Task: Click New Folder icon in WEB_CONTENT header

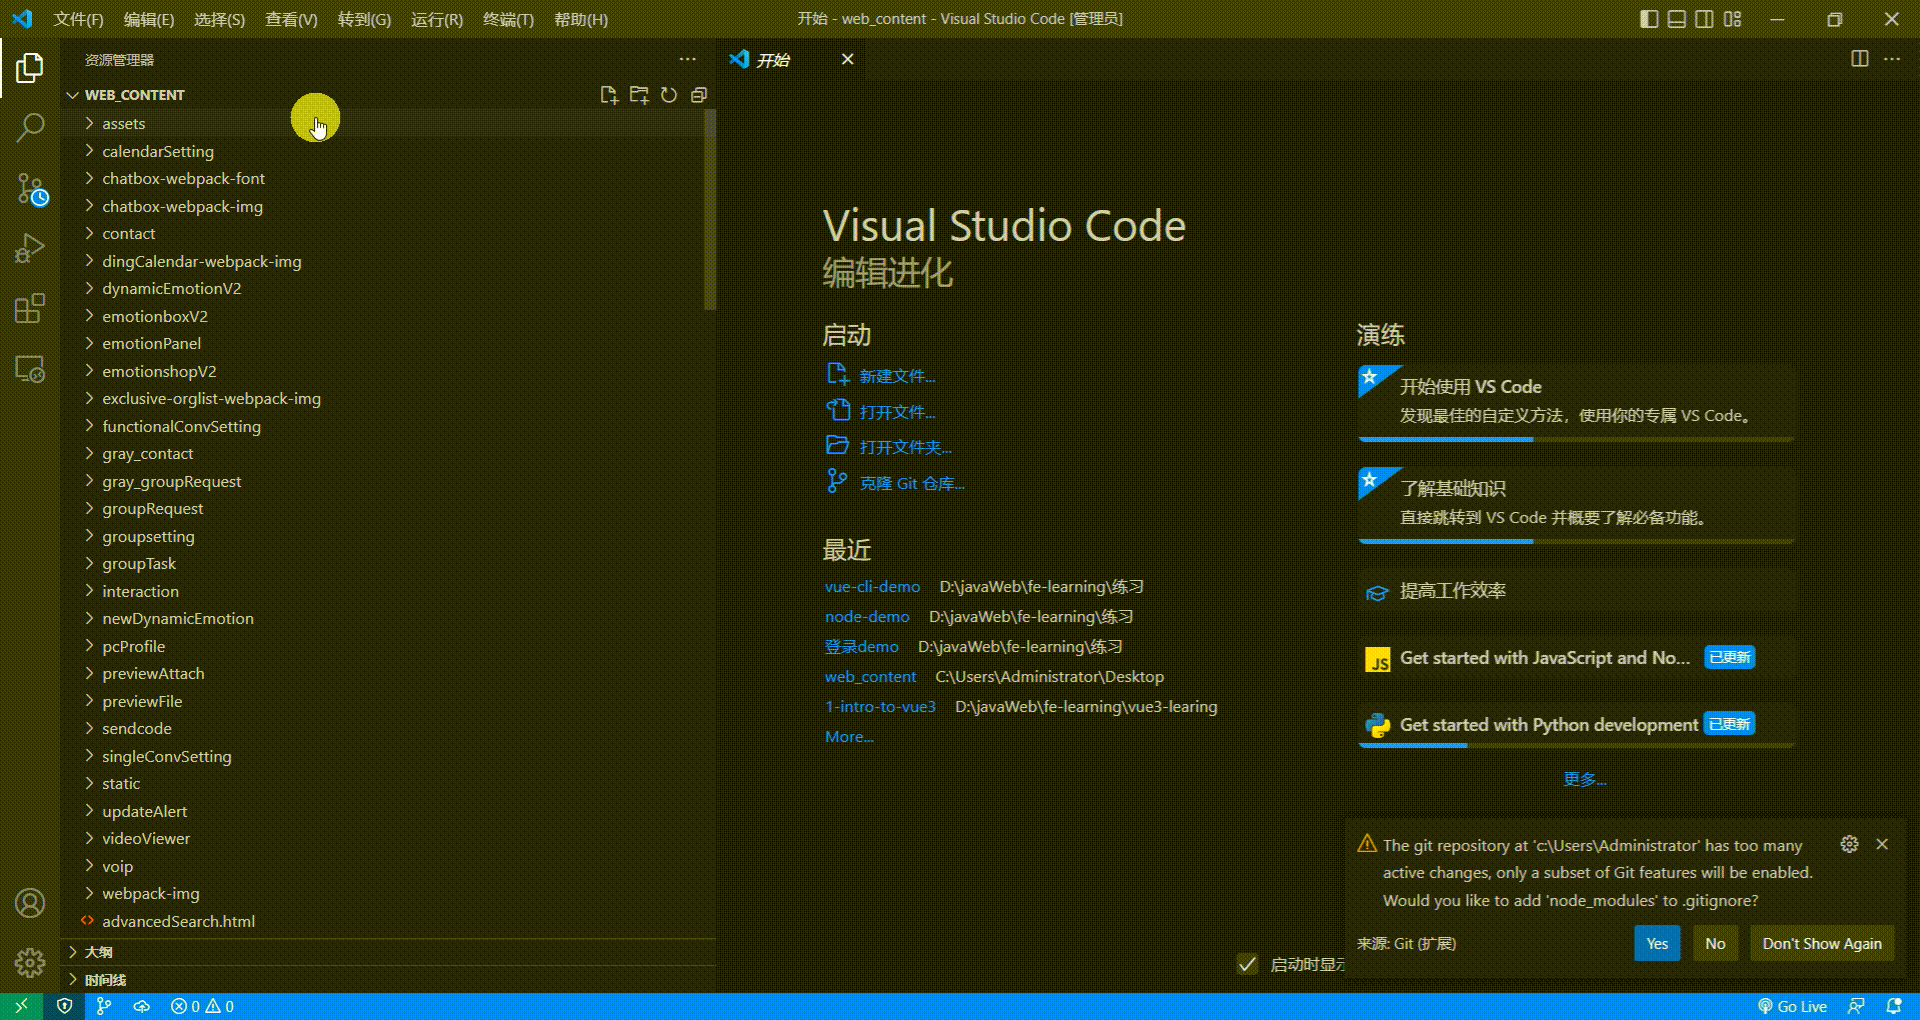Action: 639,95
